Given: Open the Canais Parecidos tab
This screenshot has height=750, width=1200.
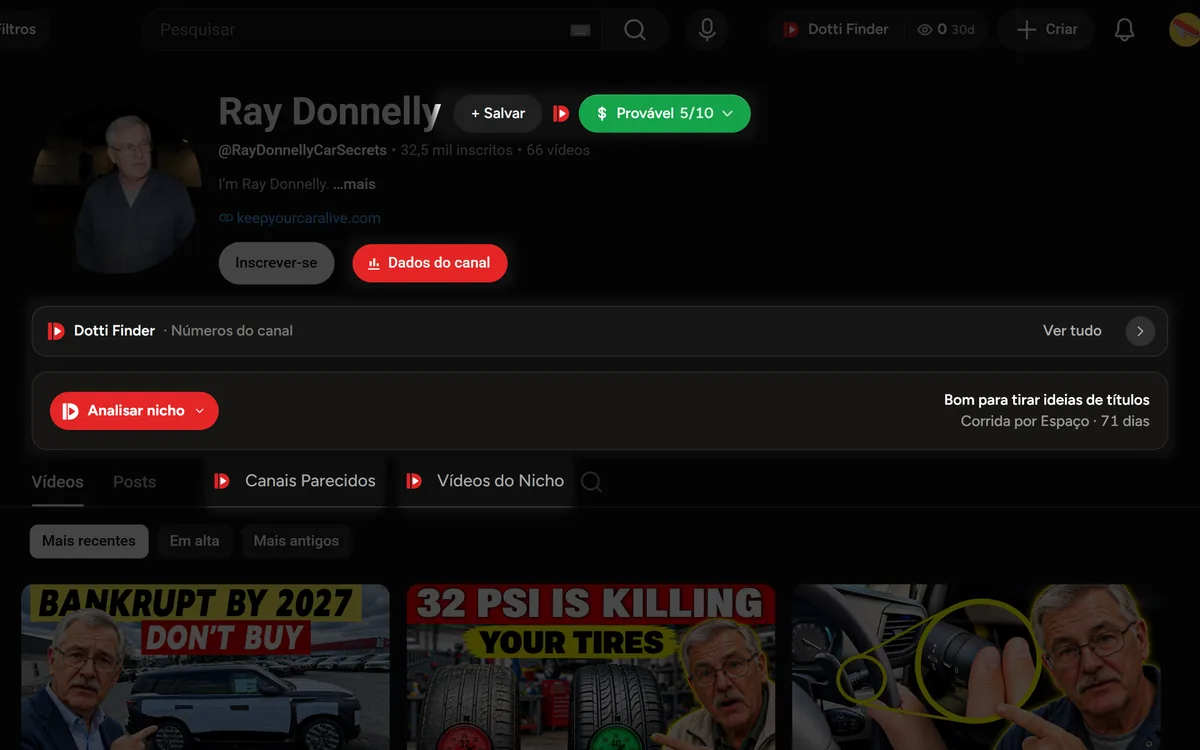Looking at the screenshot, I should pyautogui.click(x=295, y=481).
